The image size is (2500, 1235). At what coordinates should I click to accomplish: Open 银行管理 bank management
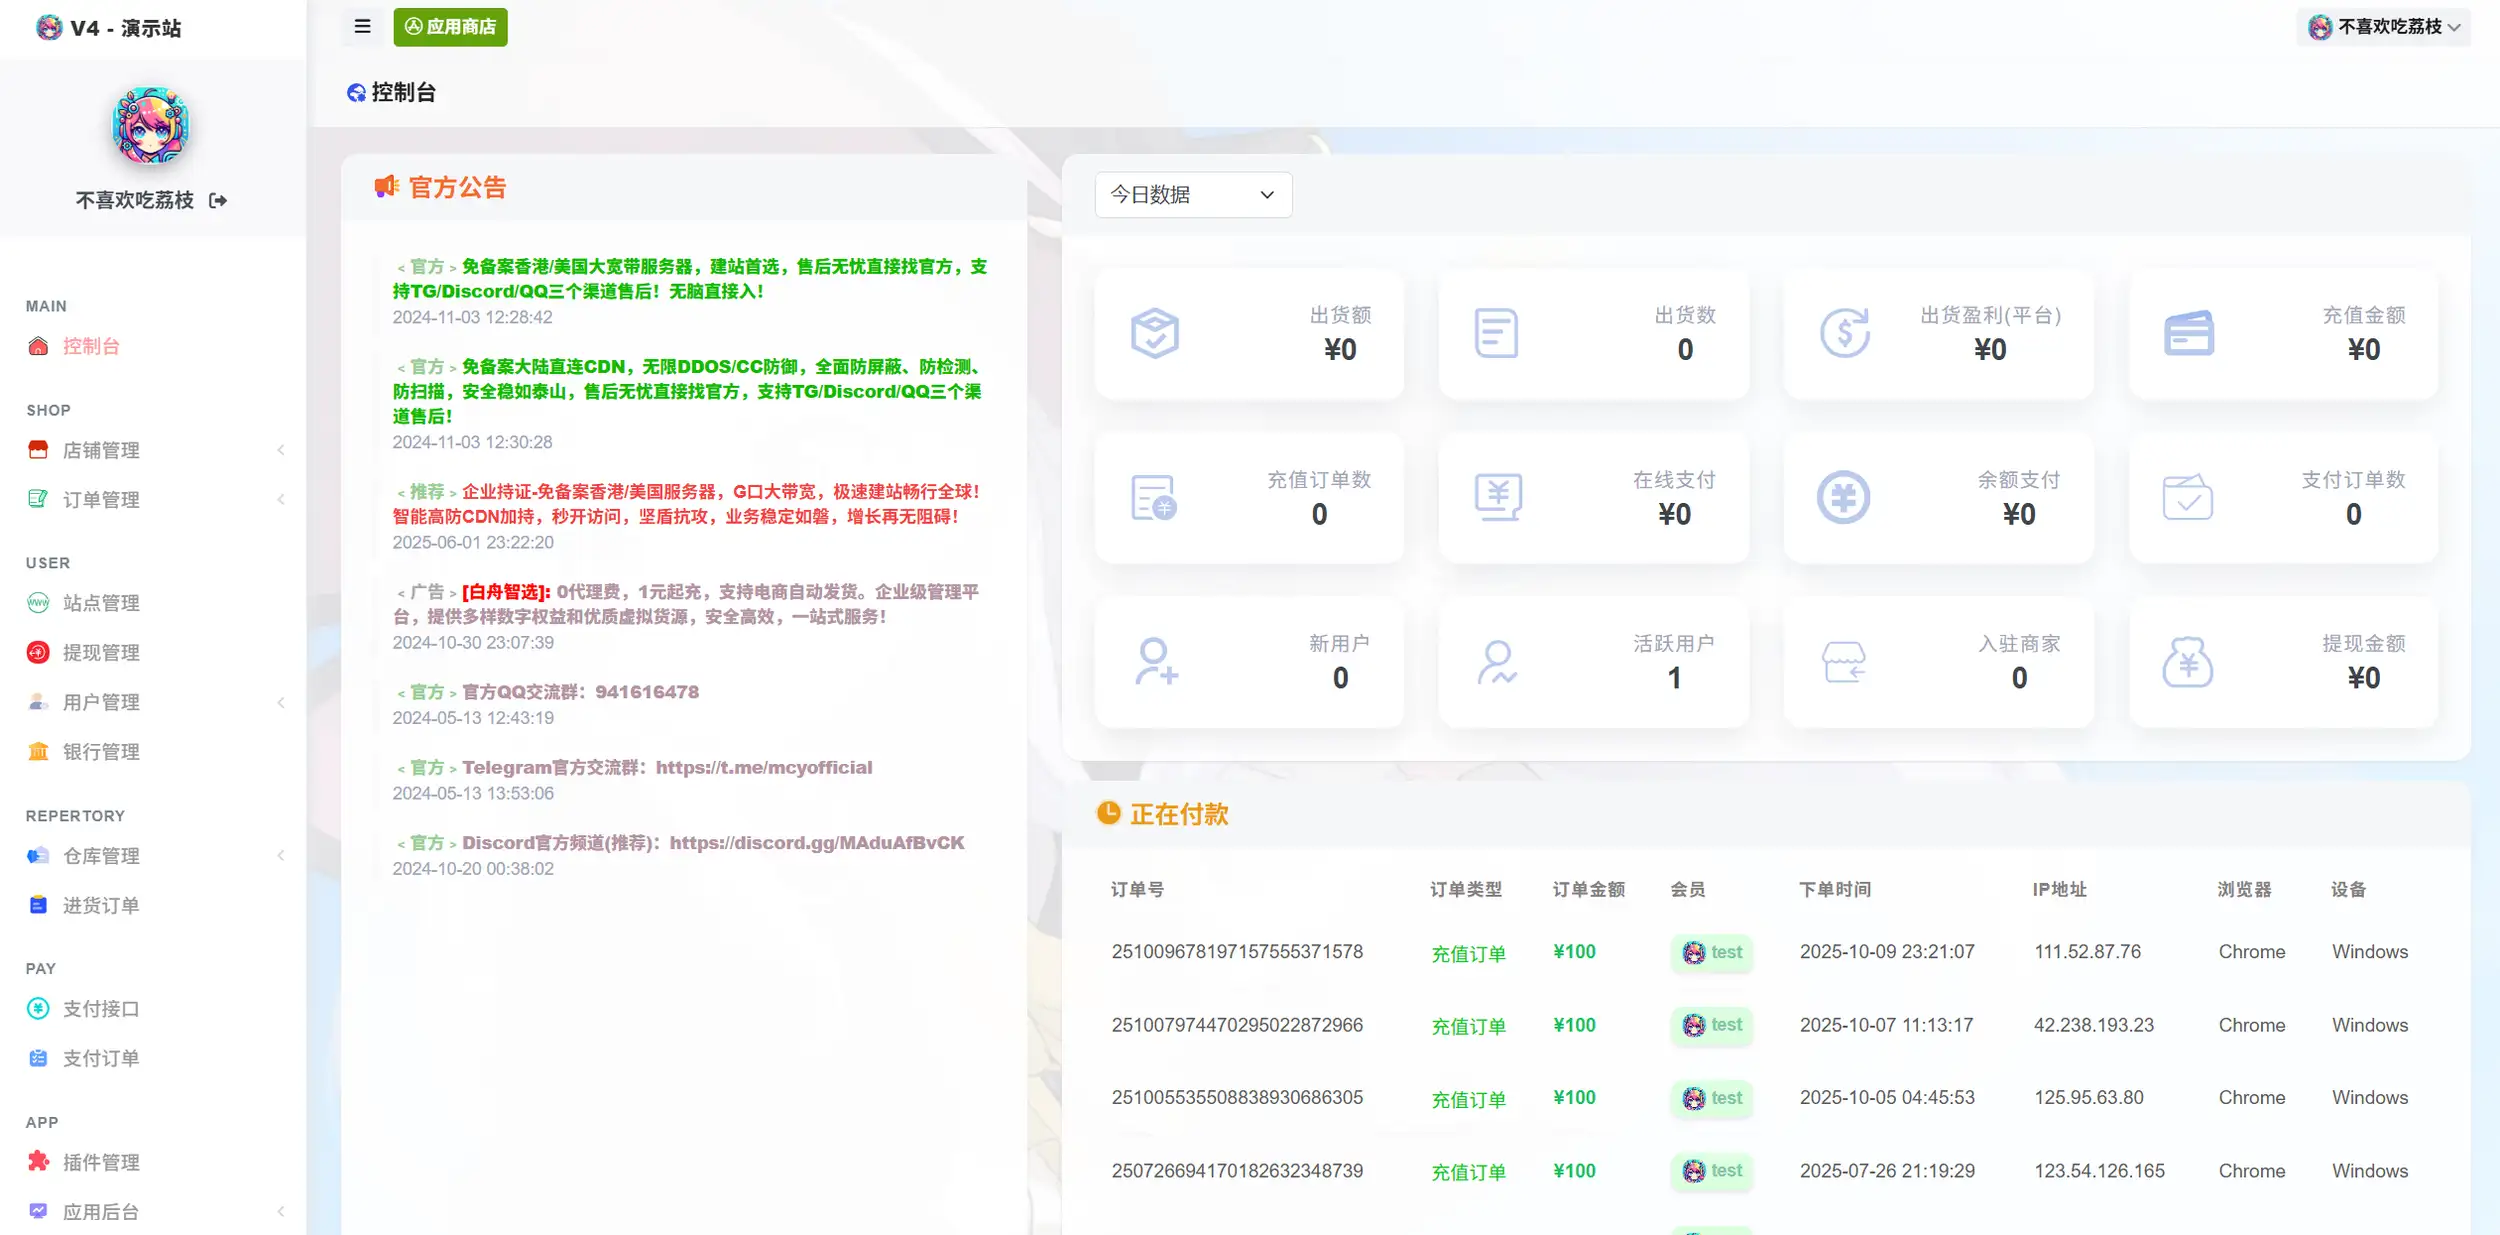[x=100, y=751]
